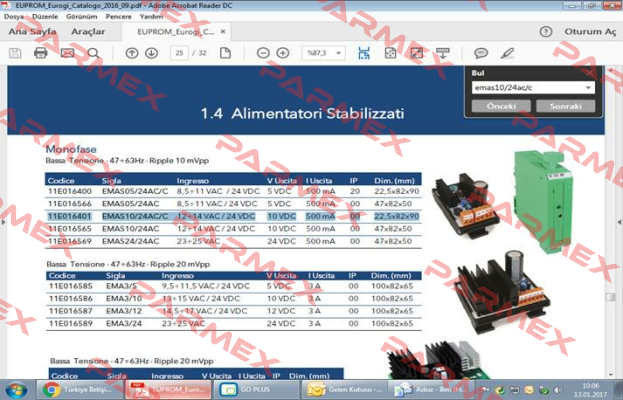This screenshot has height=400, width=623.
Task: Go to previous page arrow
Action: pos(132,53)
